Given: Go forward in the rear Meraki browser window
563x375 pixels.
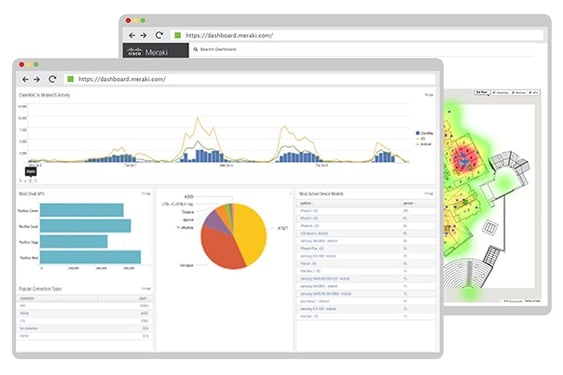Looking at the screenshot, I should tap(143, 35).
